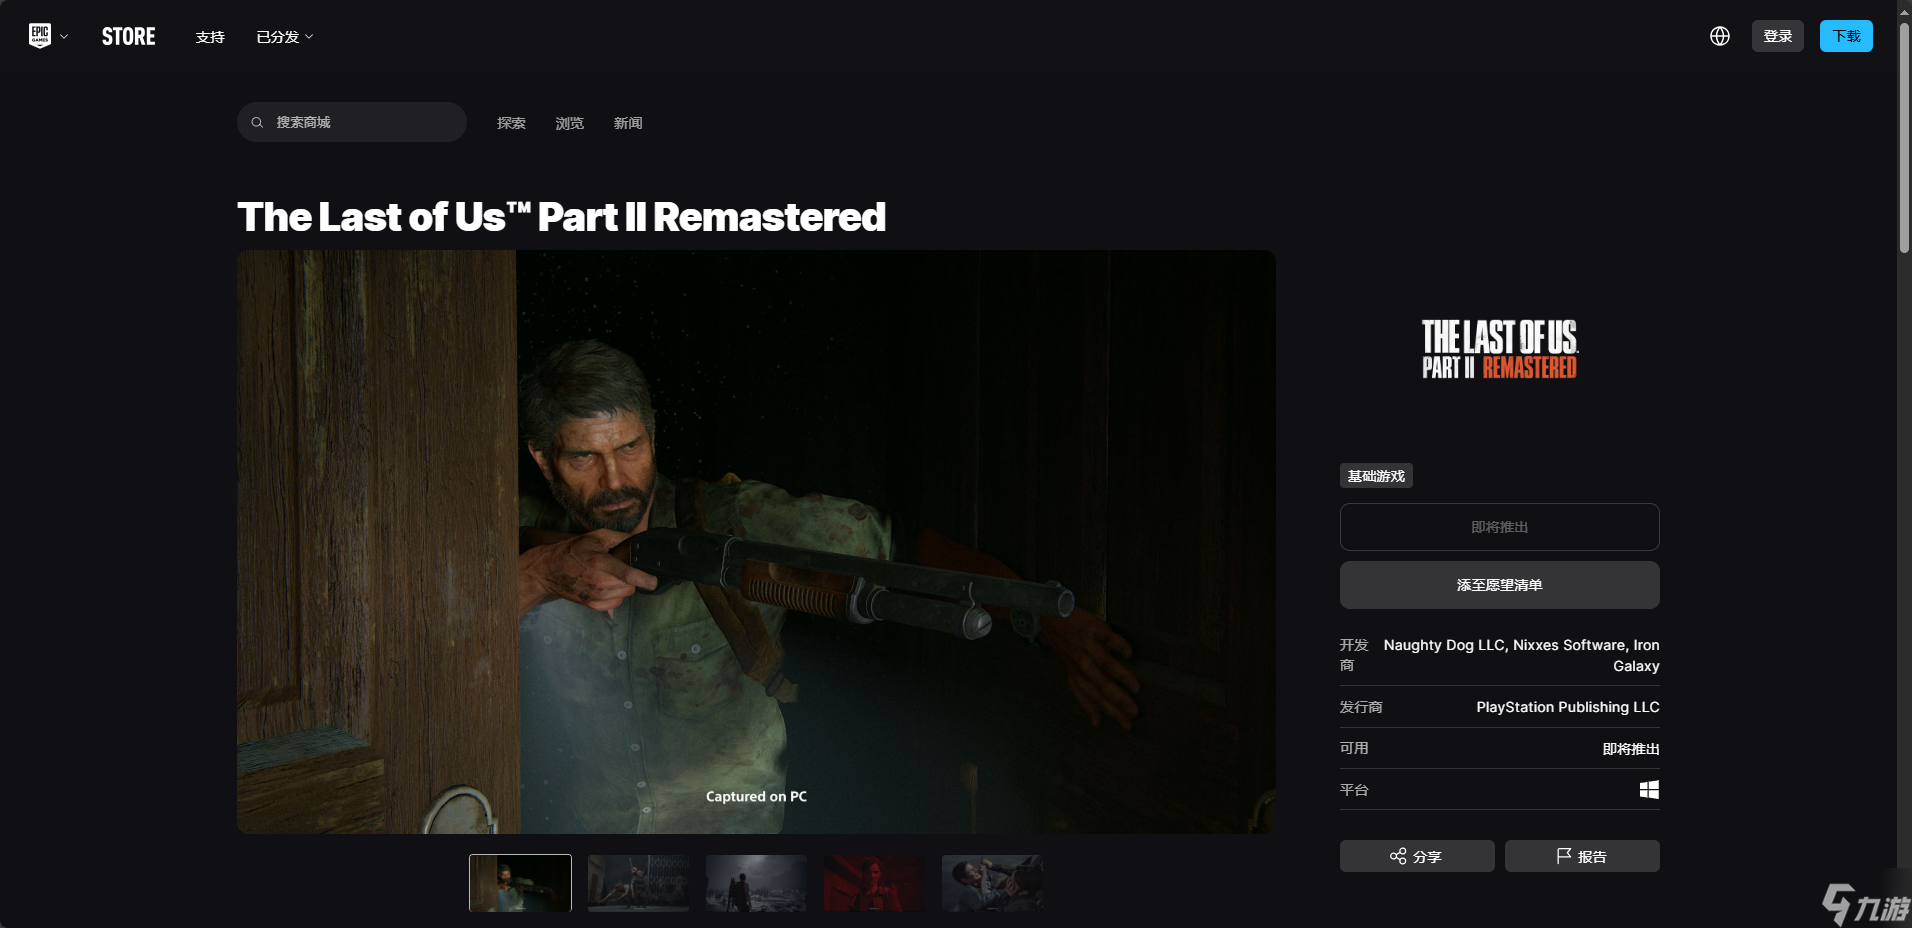This screenshot has width=1912, height=928.
Task: Click the 即将推出 availability value text
Action: click(1631, 749)
